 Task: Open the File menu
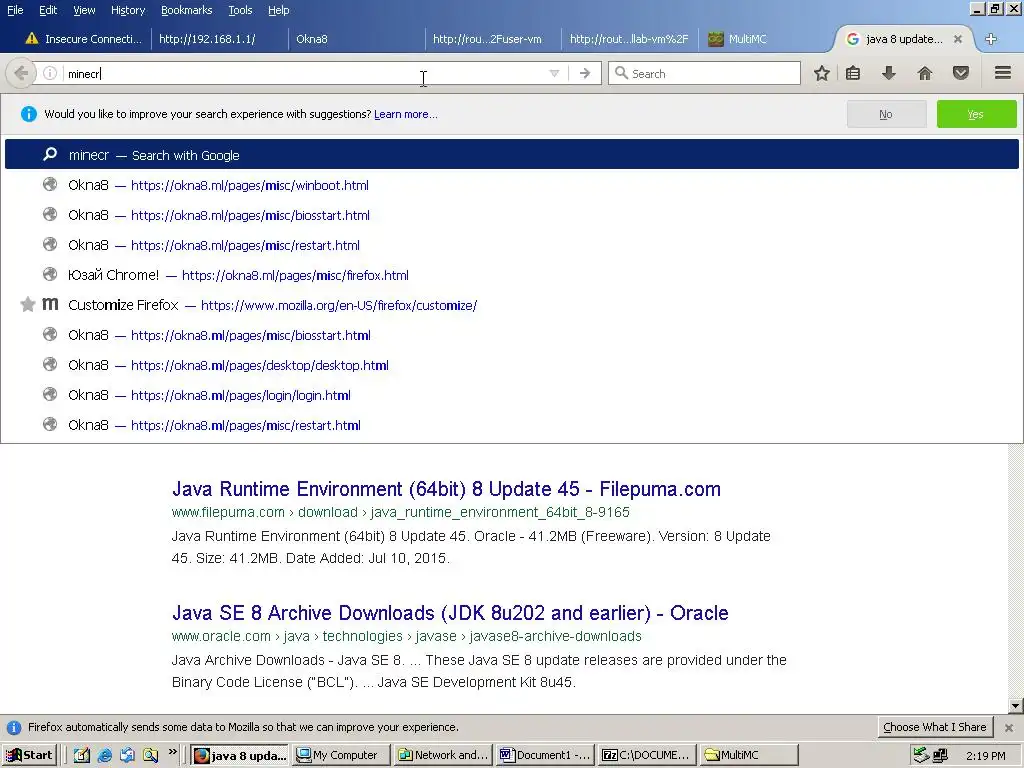pyautogui.click(x=15, y=10)
